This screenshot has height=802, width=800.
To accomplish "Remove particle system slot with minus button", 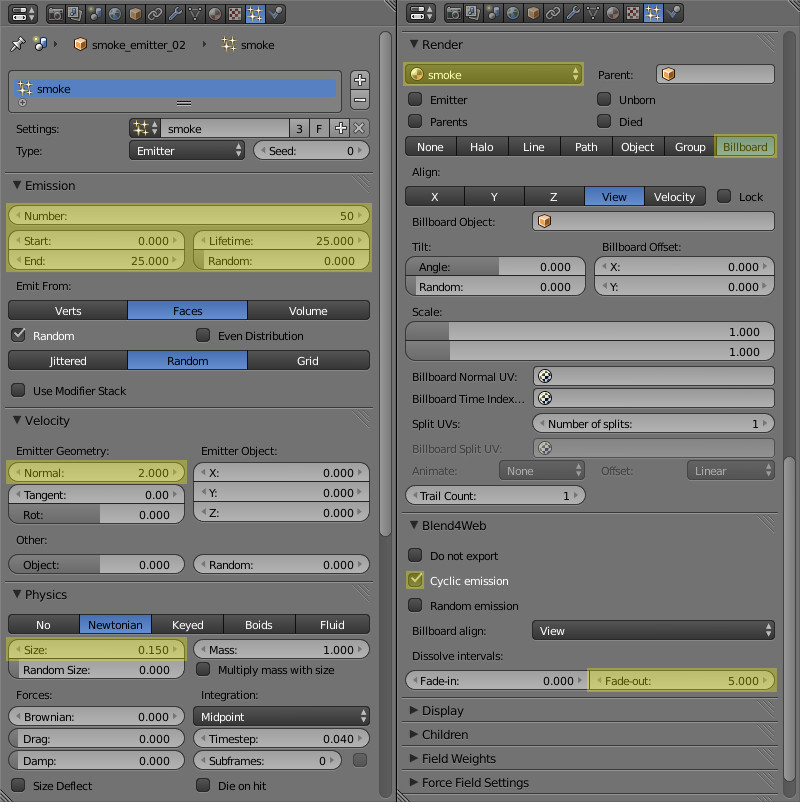I will (360, 100).
